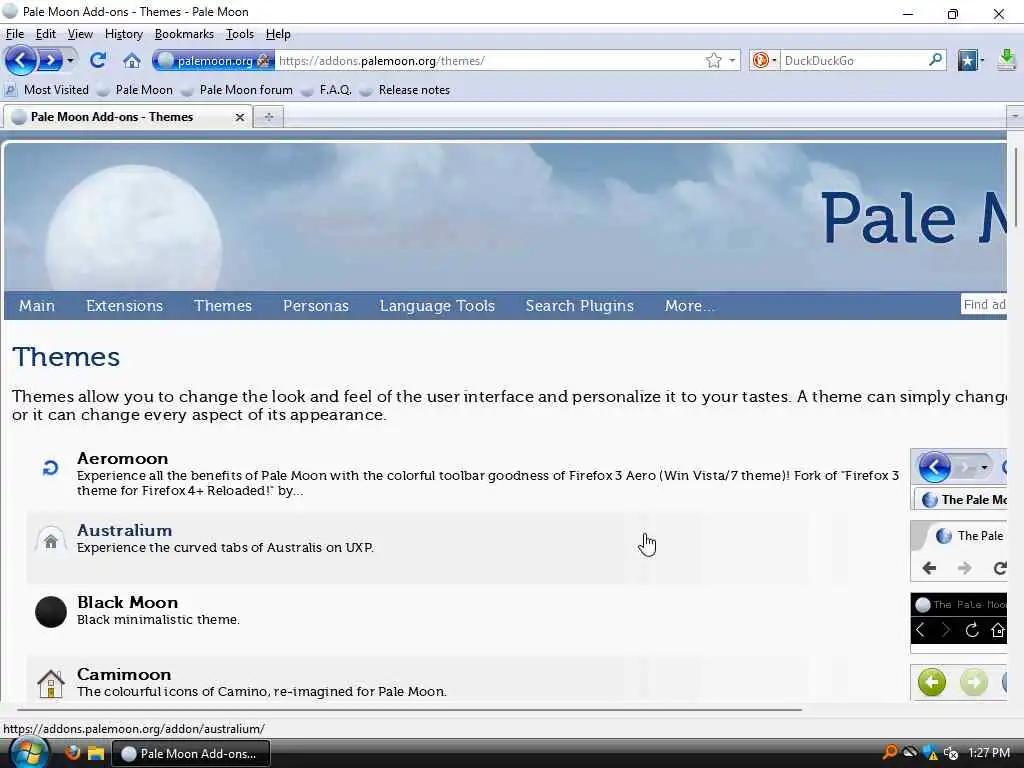
Task: Click the Camimoon house icon
Action: (50, 684)
